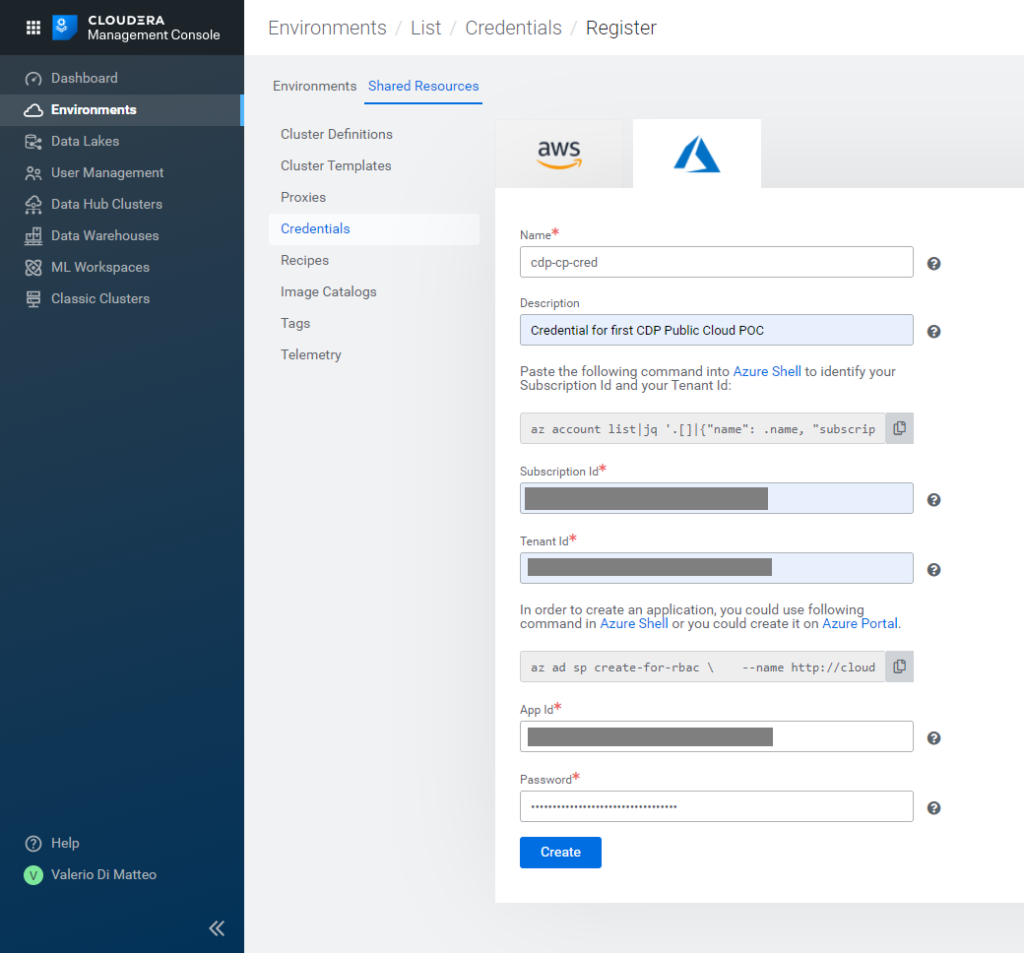Screen dimensions: 1024x953
Task: Click the Cloudera Management Console logo
Action: 136,27
